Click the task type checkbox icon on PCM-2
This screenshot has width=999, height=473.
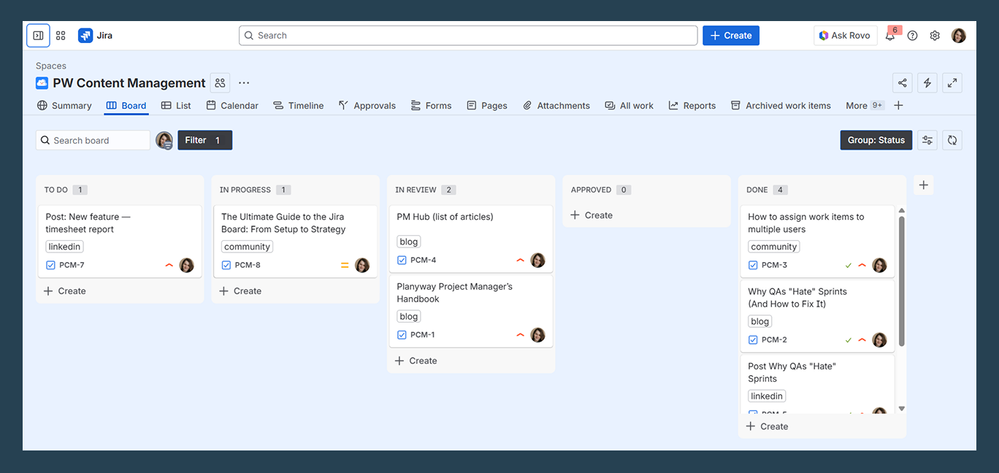point(753,340)
